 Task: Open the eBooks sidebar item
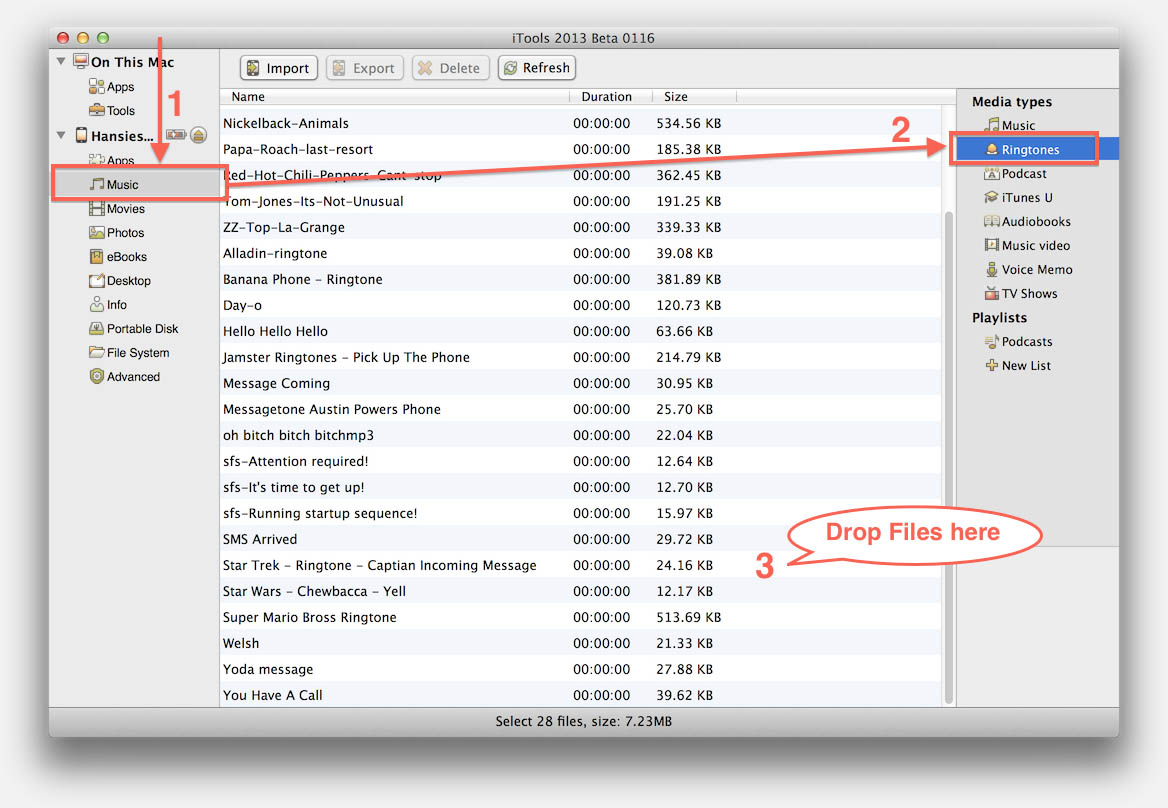coord(118,256)
